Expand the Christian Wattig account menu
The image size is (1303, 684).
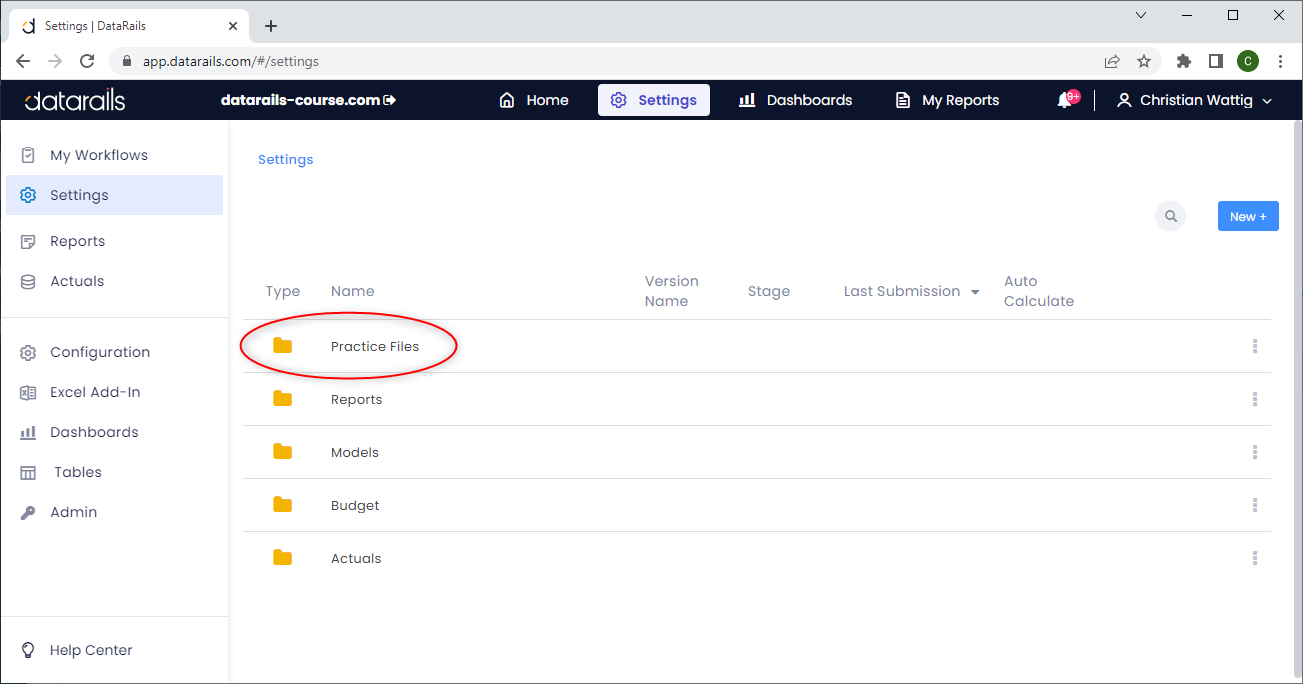pyautogui.click(x=1193, y=100)
